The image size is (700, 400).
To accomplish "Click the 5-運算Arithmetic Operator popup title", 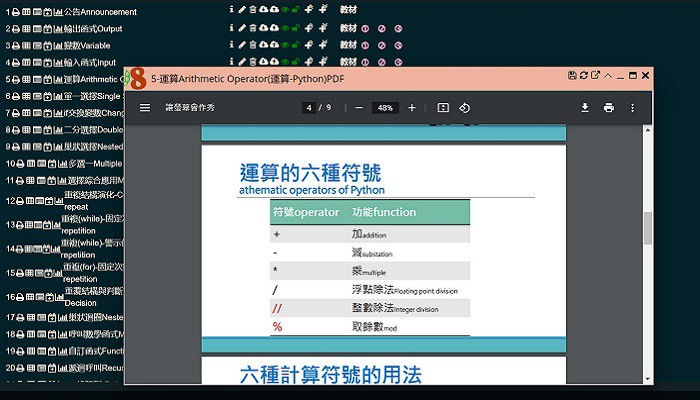I will [x=248, y=79].
